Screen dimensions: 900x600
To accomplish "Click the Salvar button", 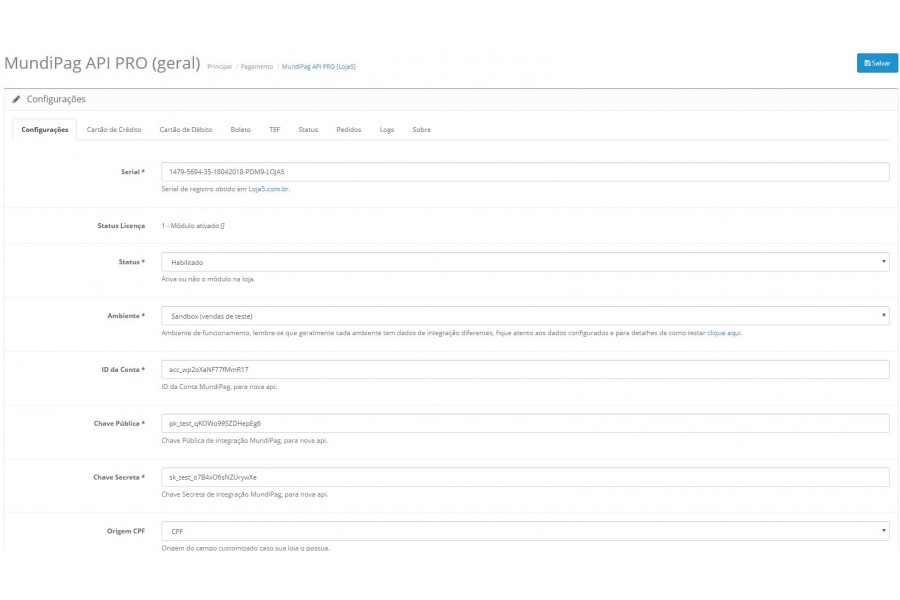I will (x=876, y=63).
